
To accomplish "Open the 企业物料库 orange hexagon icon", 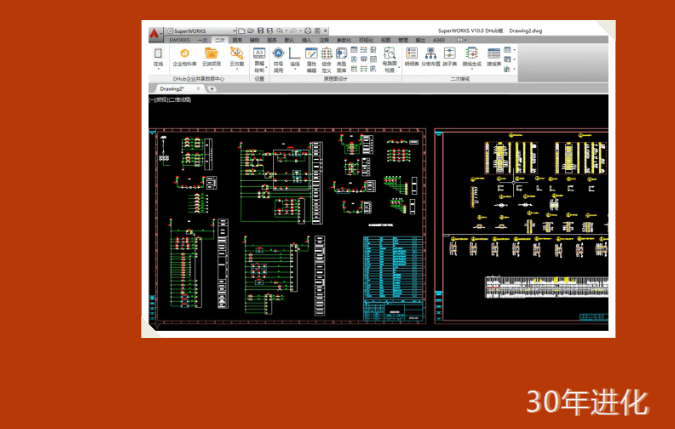I will click(x=185, y=53).
